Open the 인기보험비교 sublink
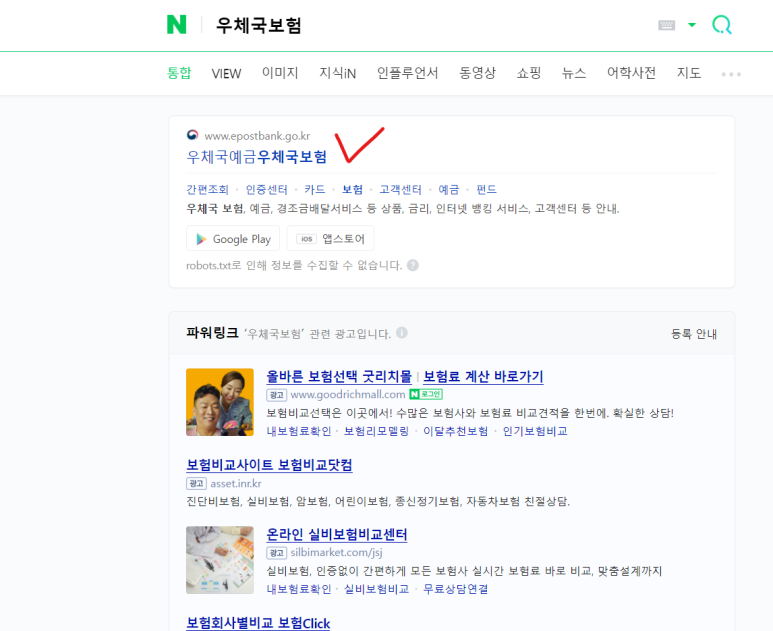Screen dimensions: 773x631 (535, 431)
